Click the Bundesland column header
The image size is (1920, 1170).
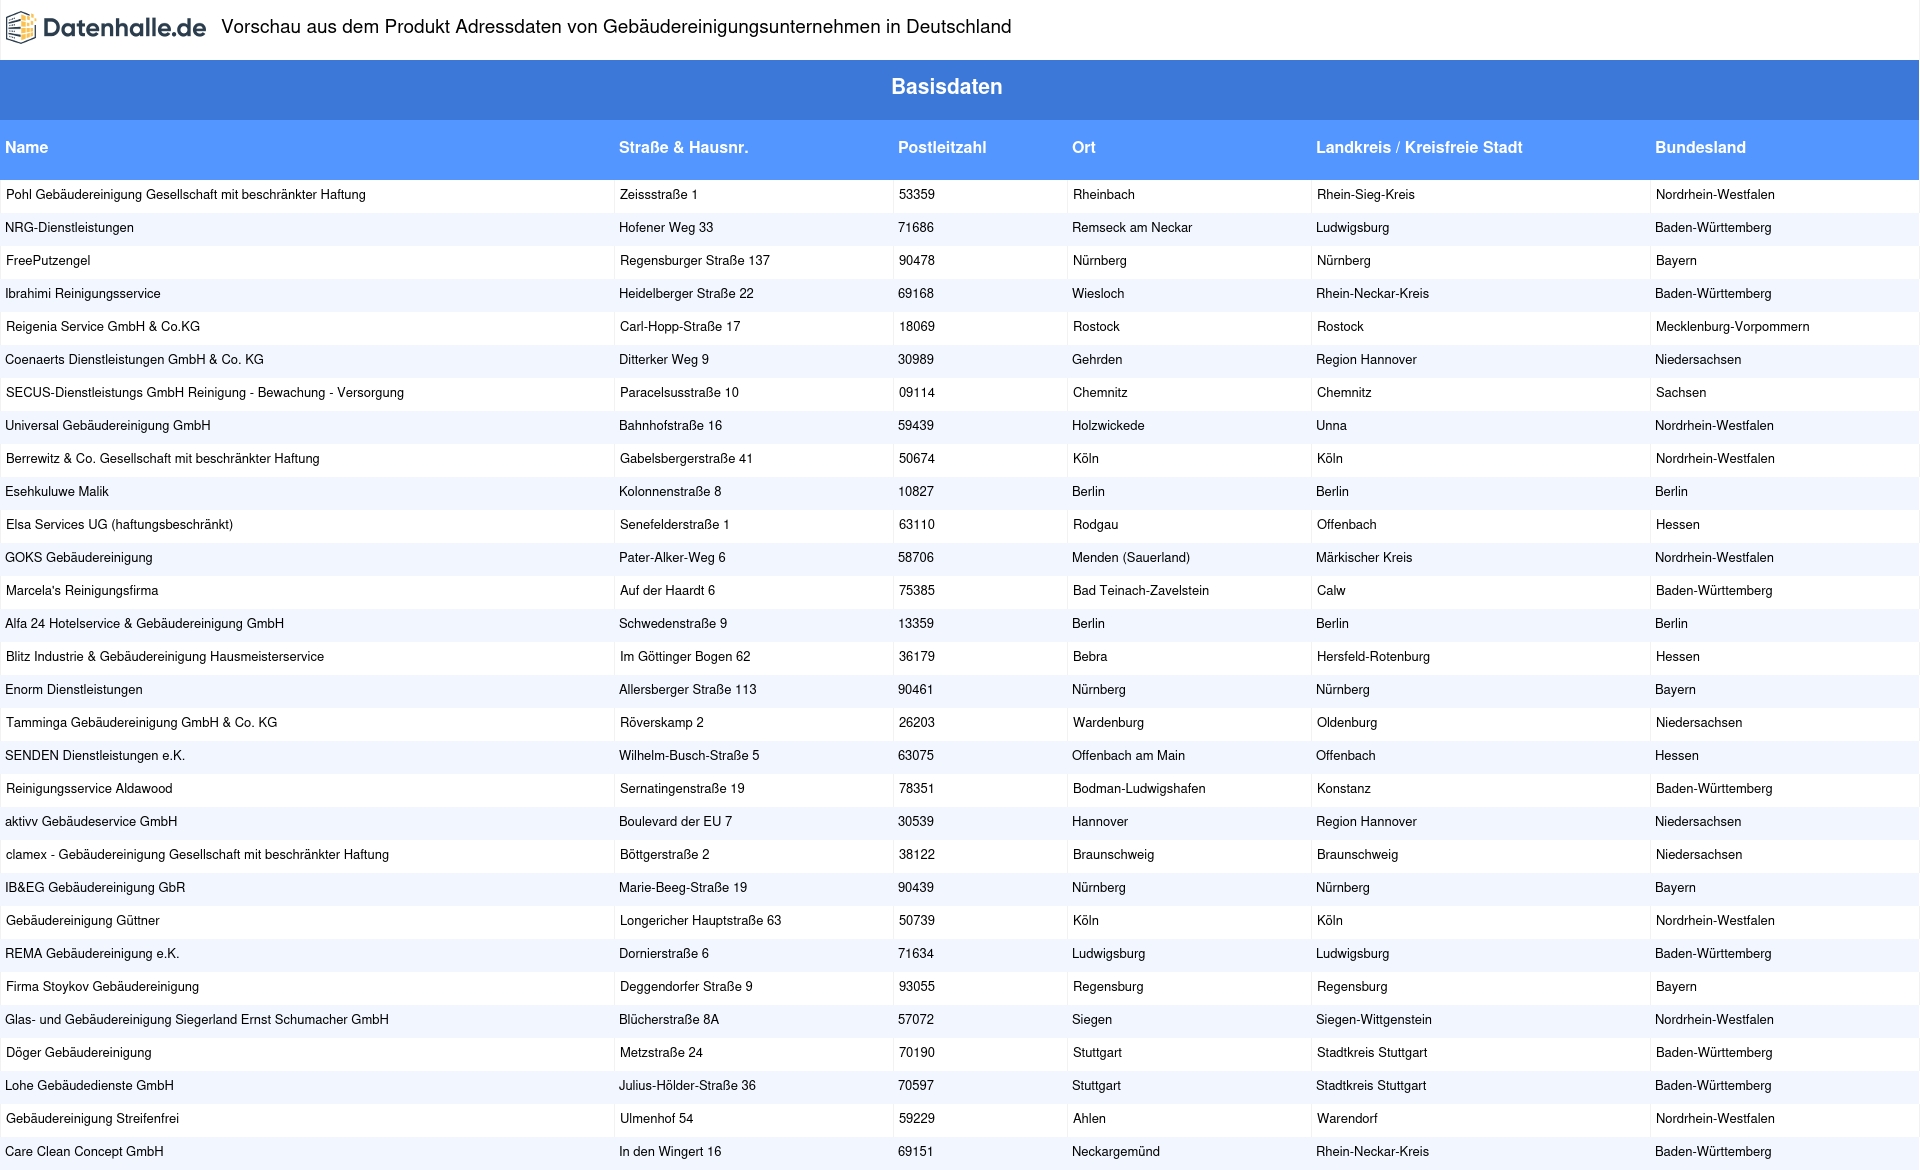[x=1700, y=147]
